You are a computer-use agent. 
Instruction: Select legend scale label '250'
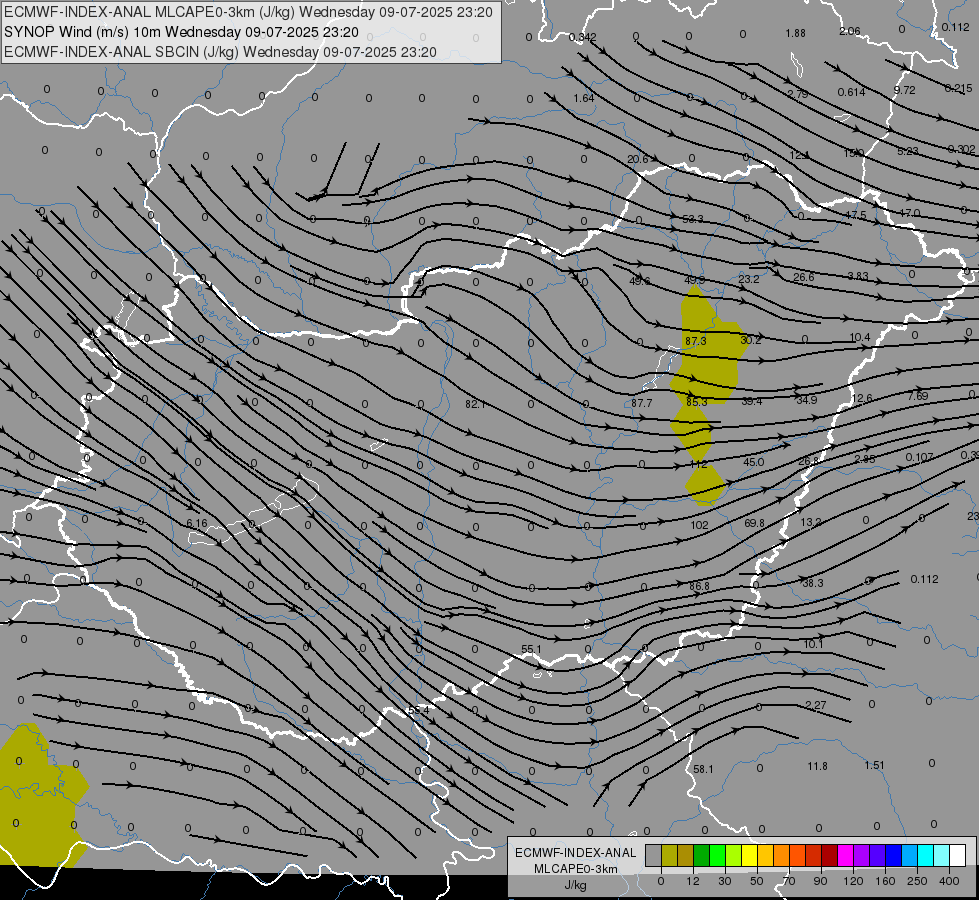tap(917, 881)
